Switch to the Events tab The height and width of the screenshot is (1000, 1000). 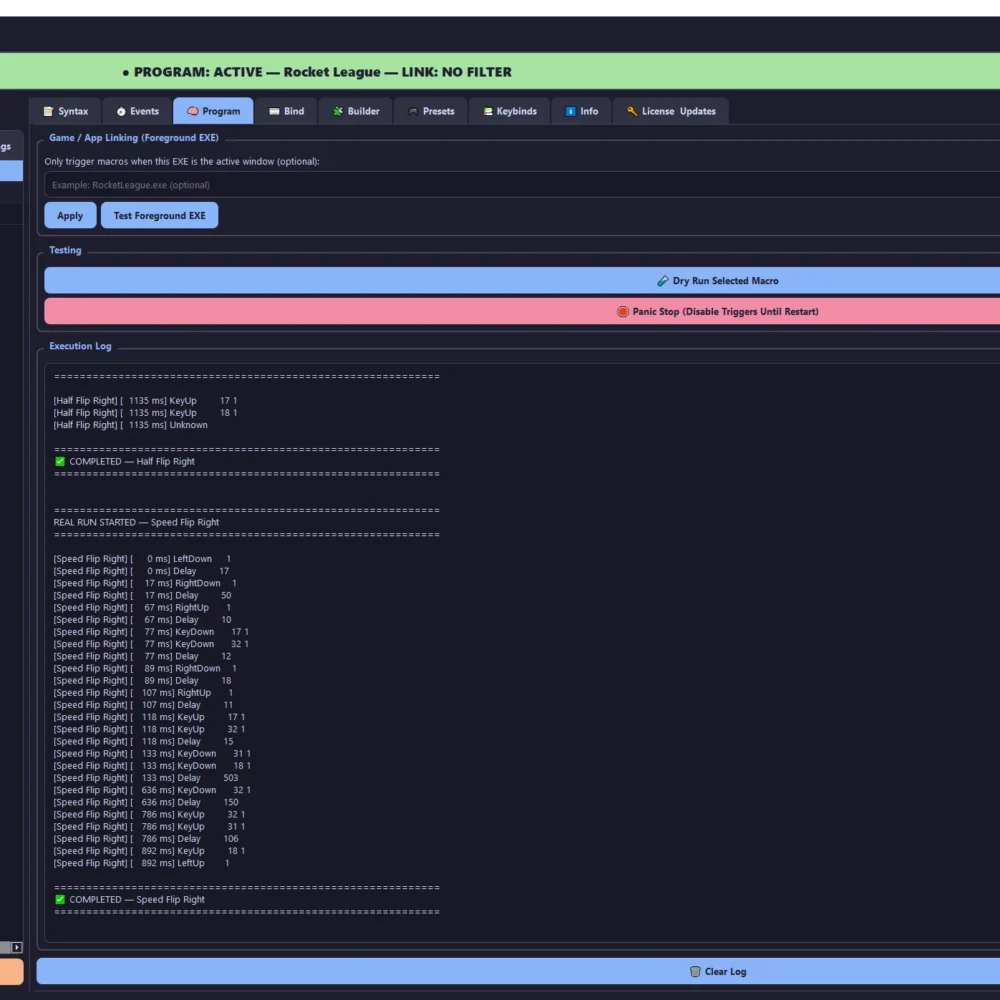136,111
